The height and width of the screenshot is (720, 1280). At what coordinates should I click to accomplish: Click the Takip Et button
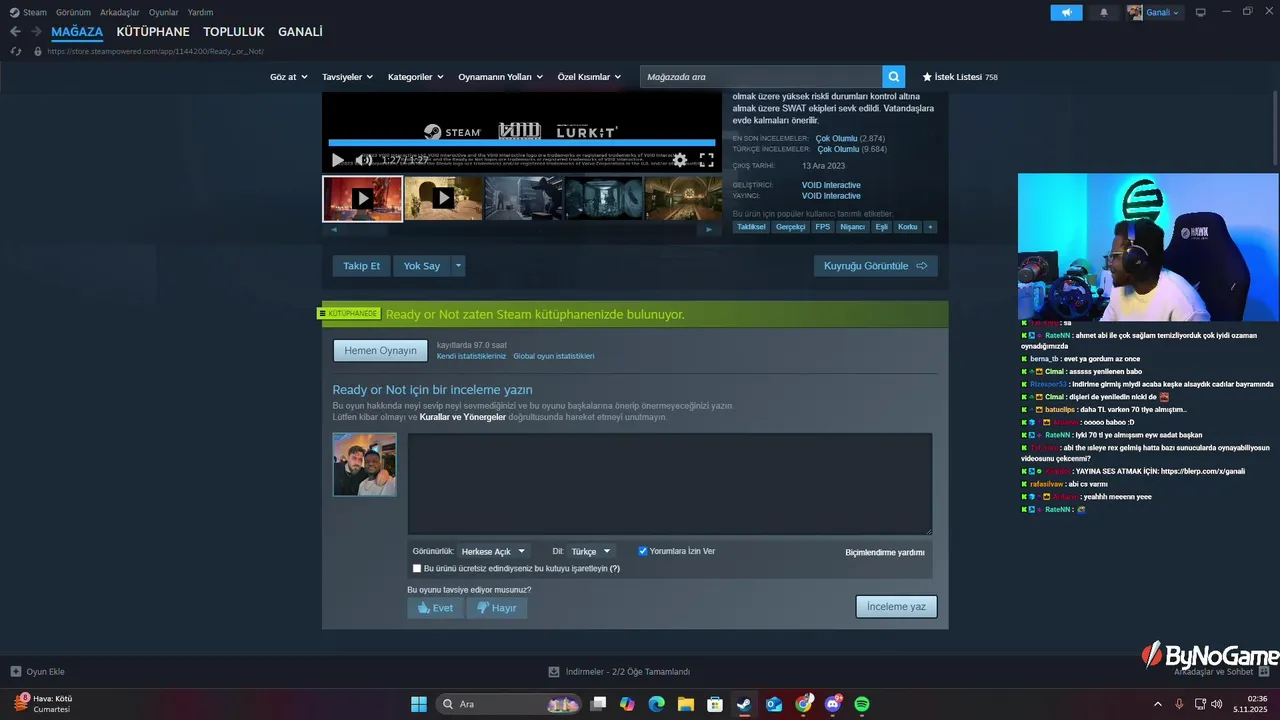tap(361, 266)
